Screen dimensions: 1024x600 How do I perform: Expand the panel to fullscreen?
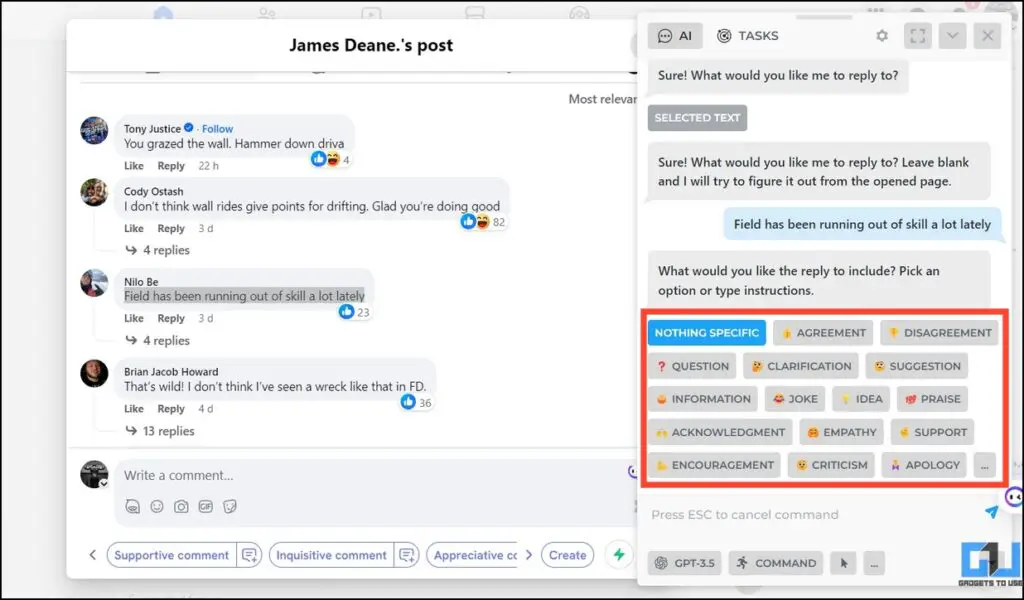tap(918, 35)
